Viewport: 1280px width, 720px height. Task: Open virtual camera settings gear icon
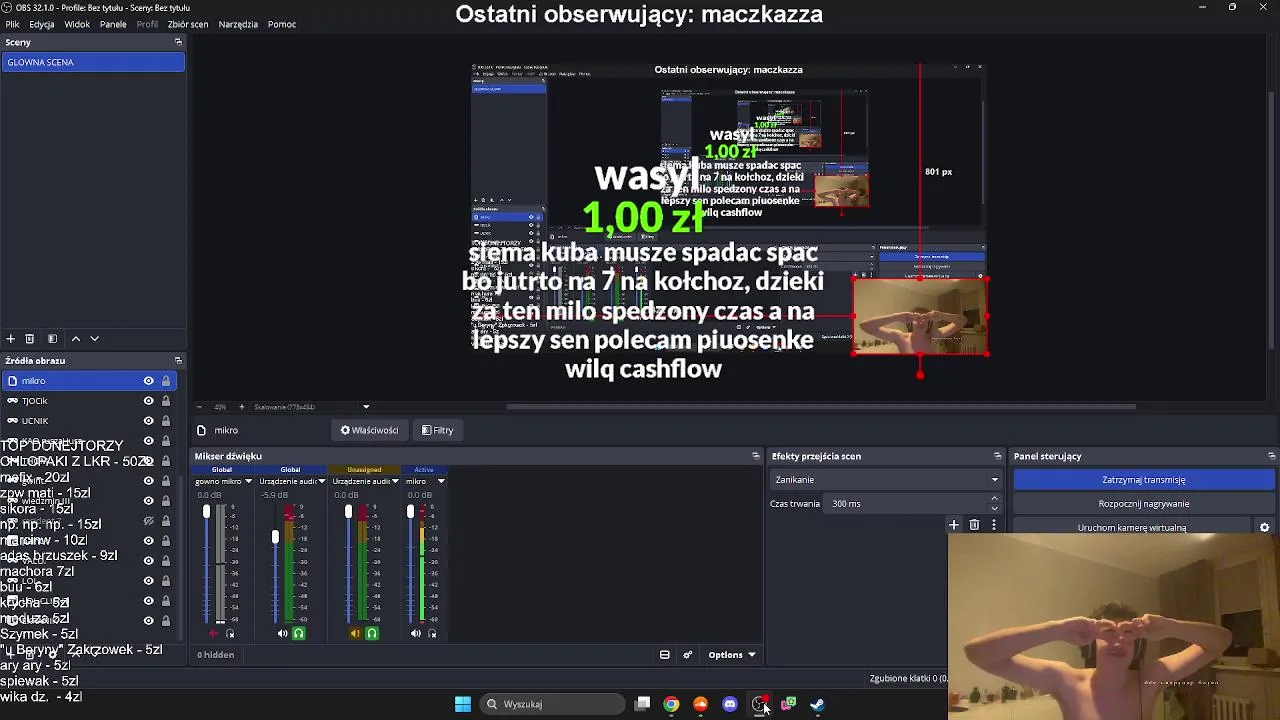1264,527
